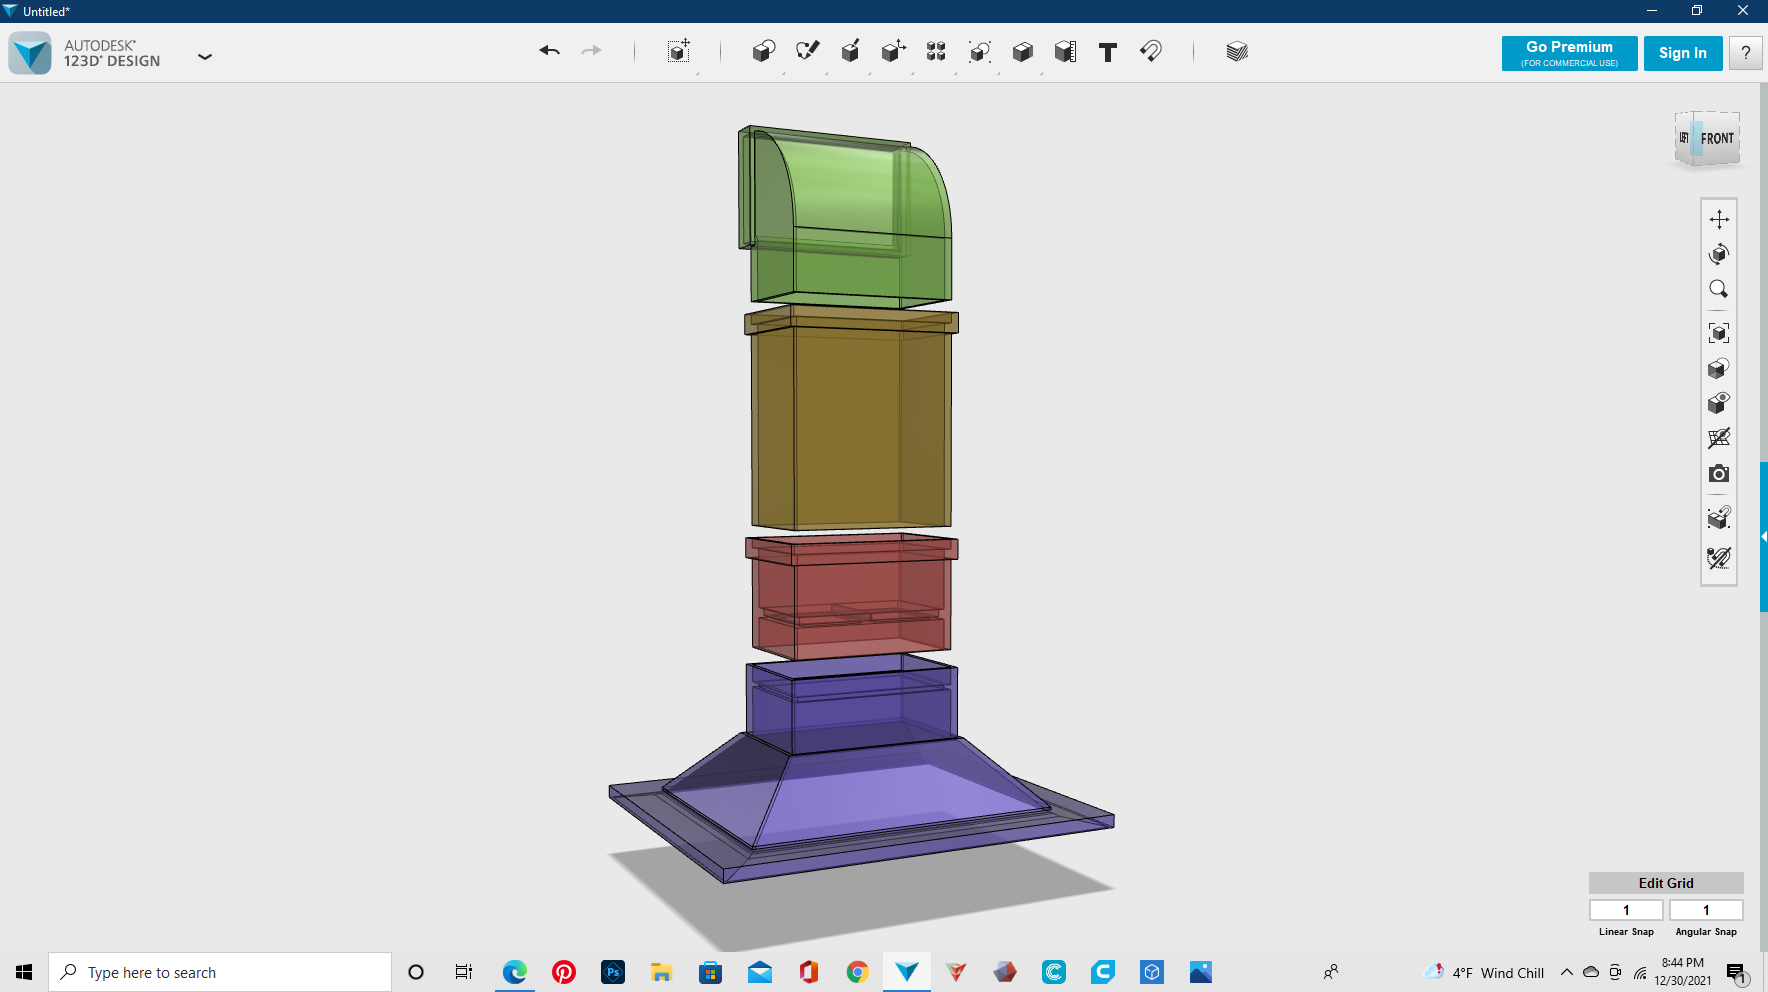Screen dimensions: 1768x992
Task: Open Microsoft Edge from the taskbar
Action: tap(515, 972)
